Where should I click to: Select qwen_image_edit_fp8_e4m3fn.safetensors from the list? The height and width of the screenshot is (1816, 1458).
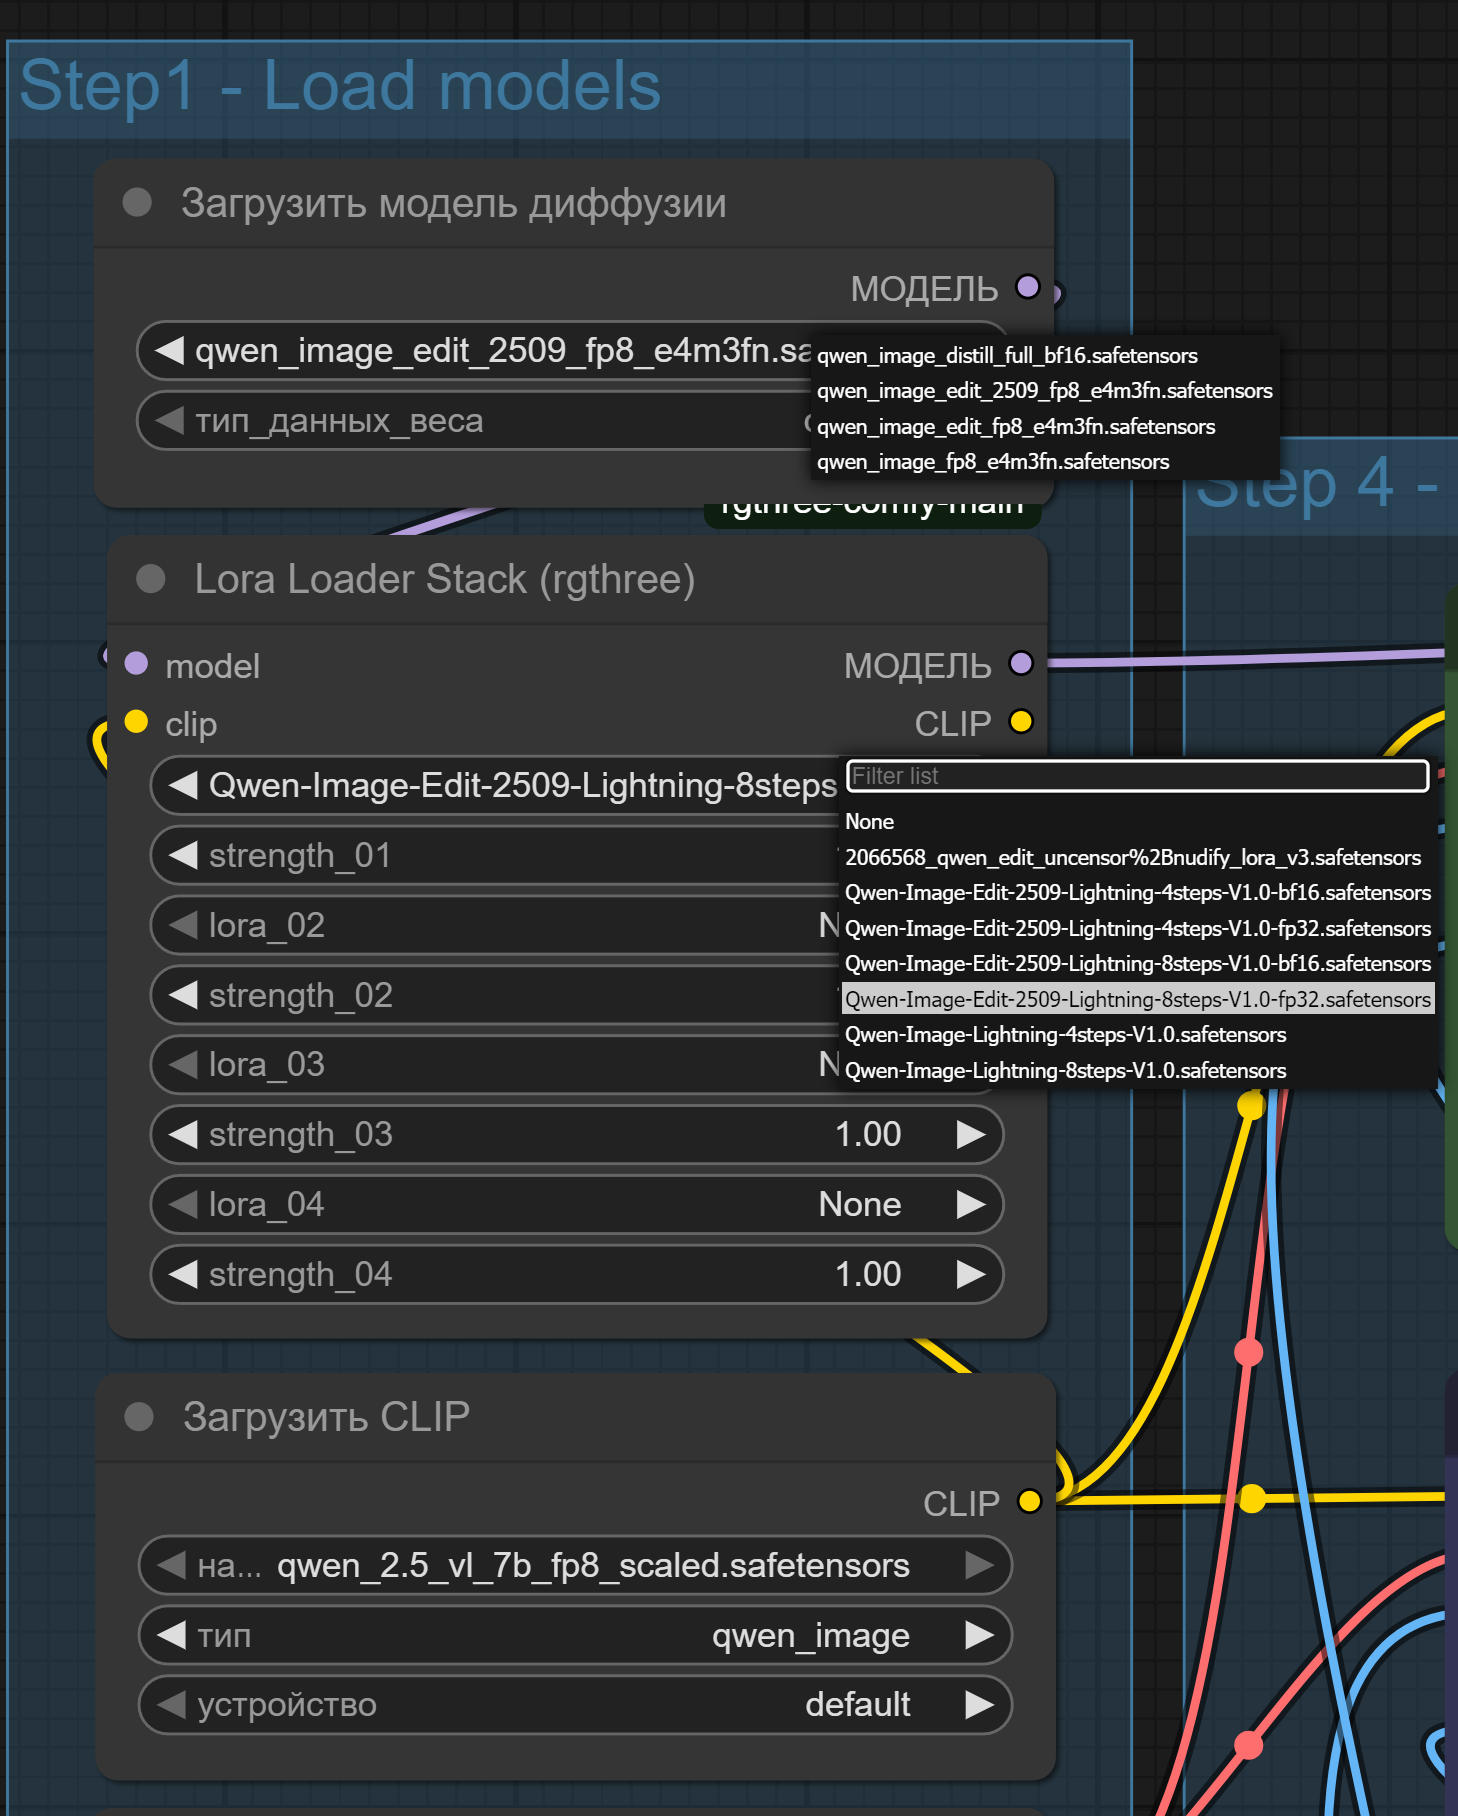pyautogui.click(x=1043, y=426)
